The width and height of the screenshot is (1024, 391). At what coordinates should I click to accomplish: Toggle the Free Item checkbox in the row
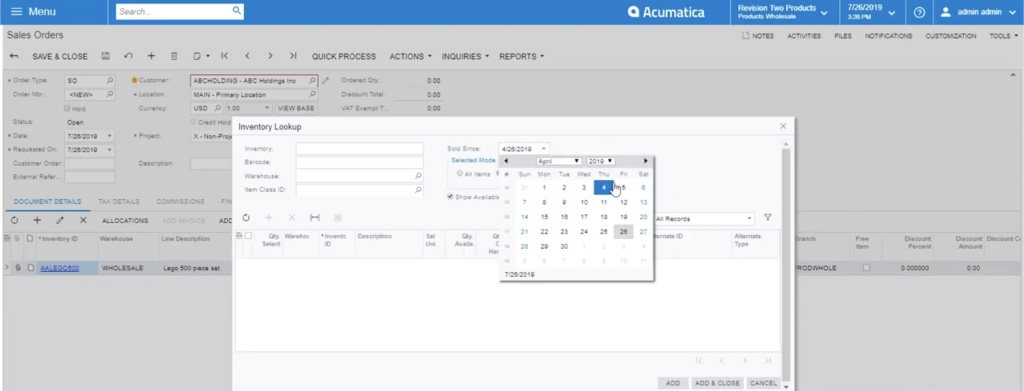(867, 268)
